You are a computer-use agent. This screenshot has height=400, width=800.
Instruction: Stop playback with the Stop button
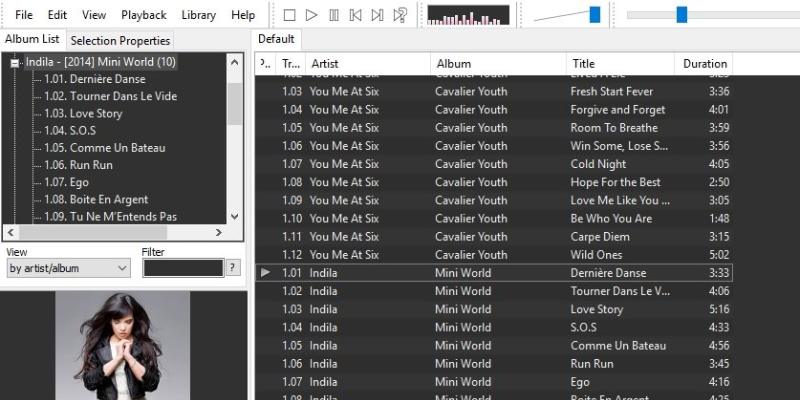[289, 15]
